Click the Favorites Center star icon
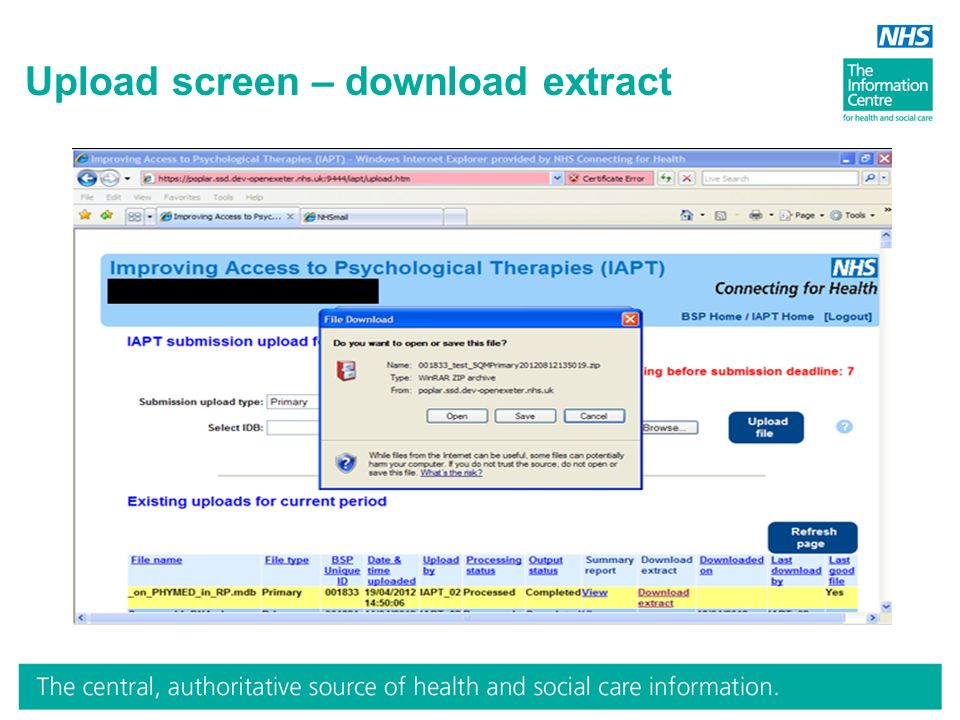 85,215
